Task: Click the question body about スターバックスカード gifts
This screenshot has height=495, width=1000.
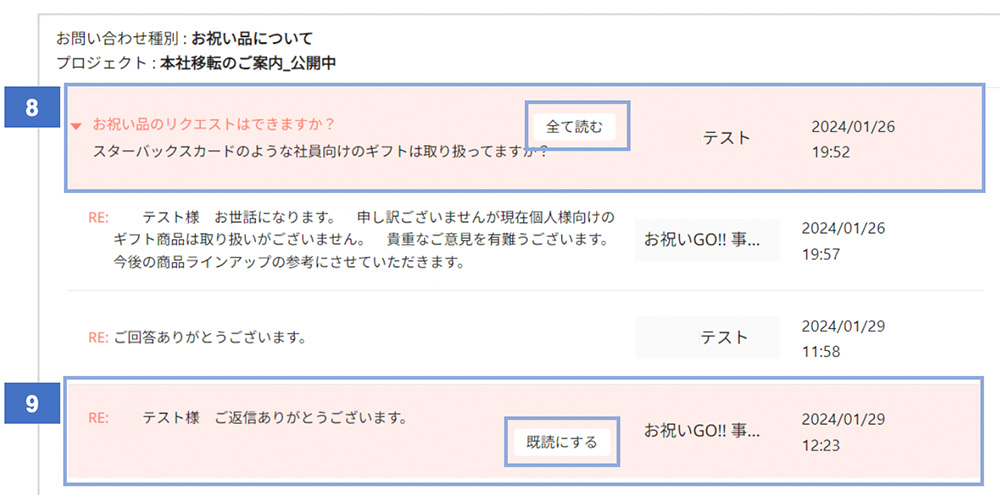Action: tap(320, 152)
